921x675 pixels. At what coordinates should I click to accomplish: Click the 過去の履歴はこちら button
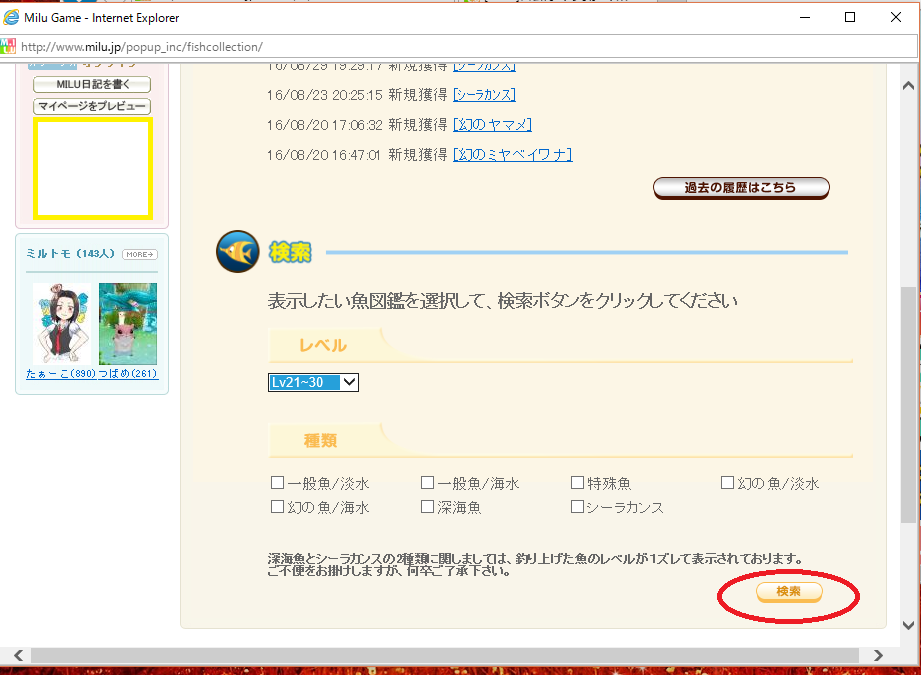coord(741,188)
